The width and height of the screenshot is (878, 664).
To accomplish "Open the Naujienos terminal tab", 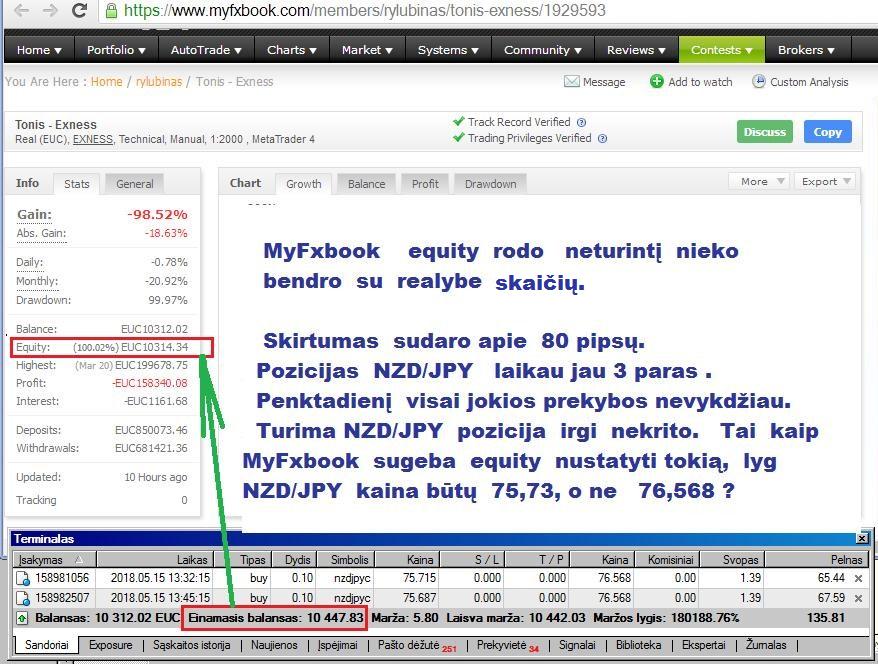I will click(x=274, y=645).
